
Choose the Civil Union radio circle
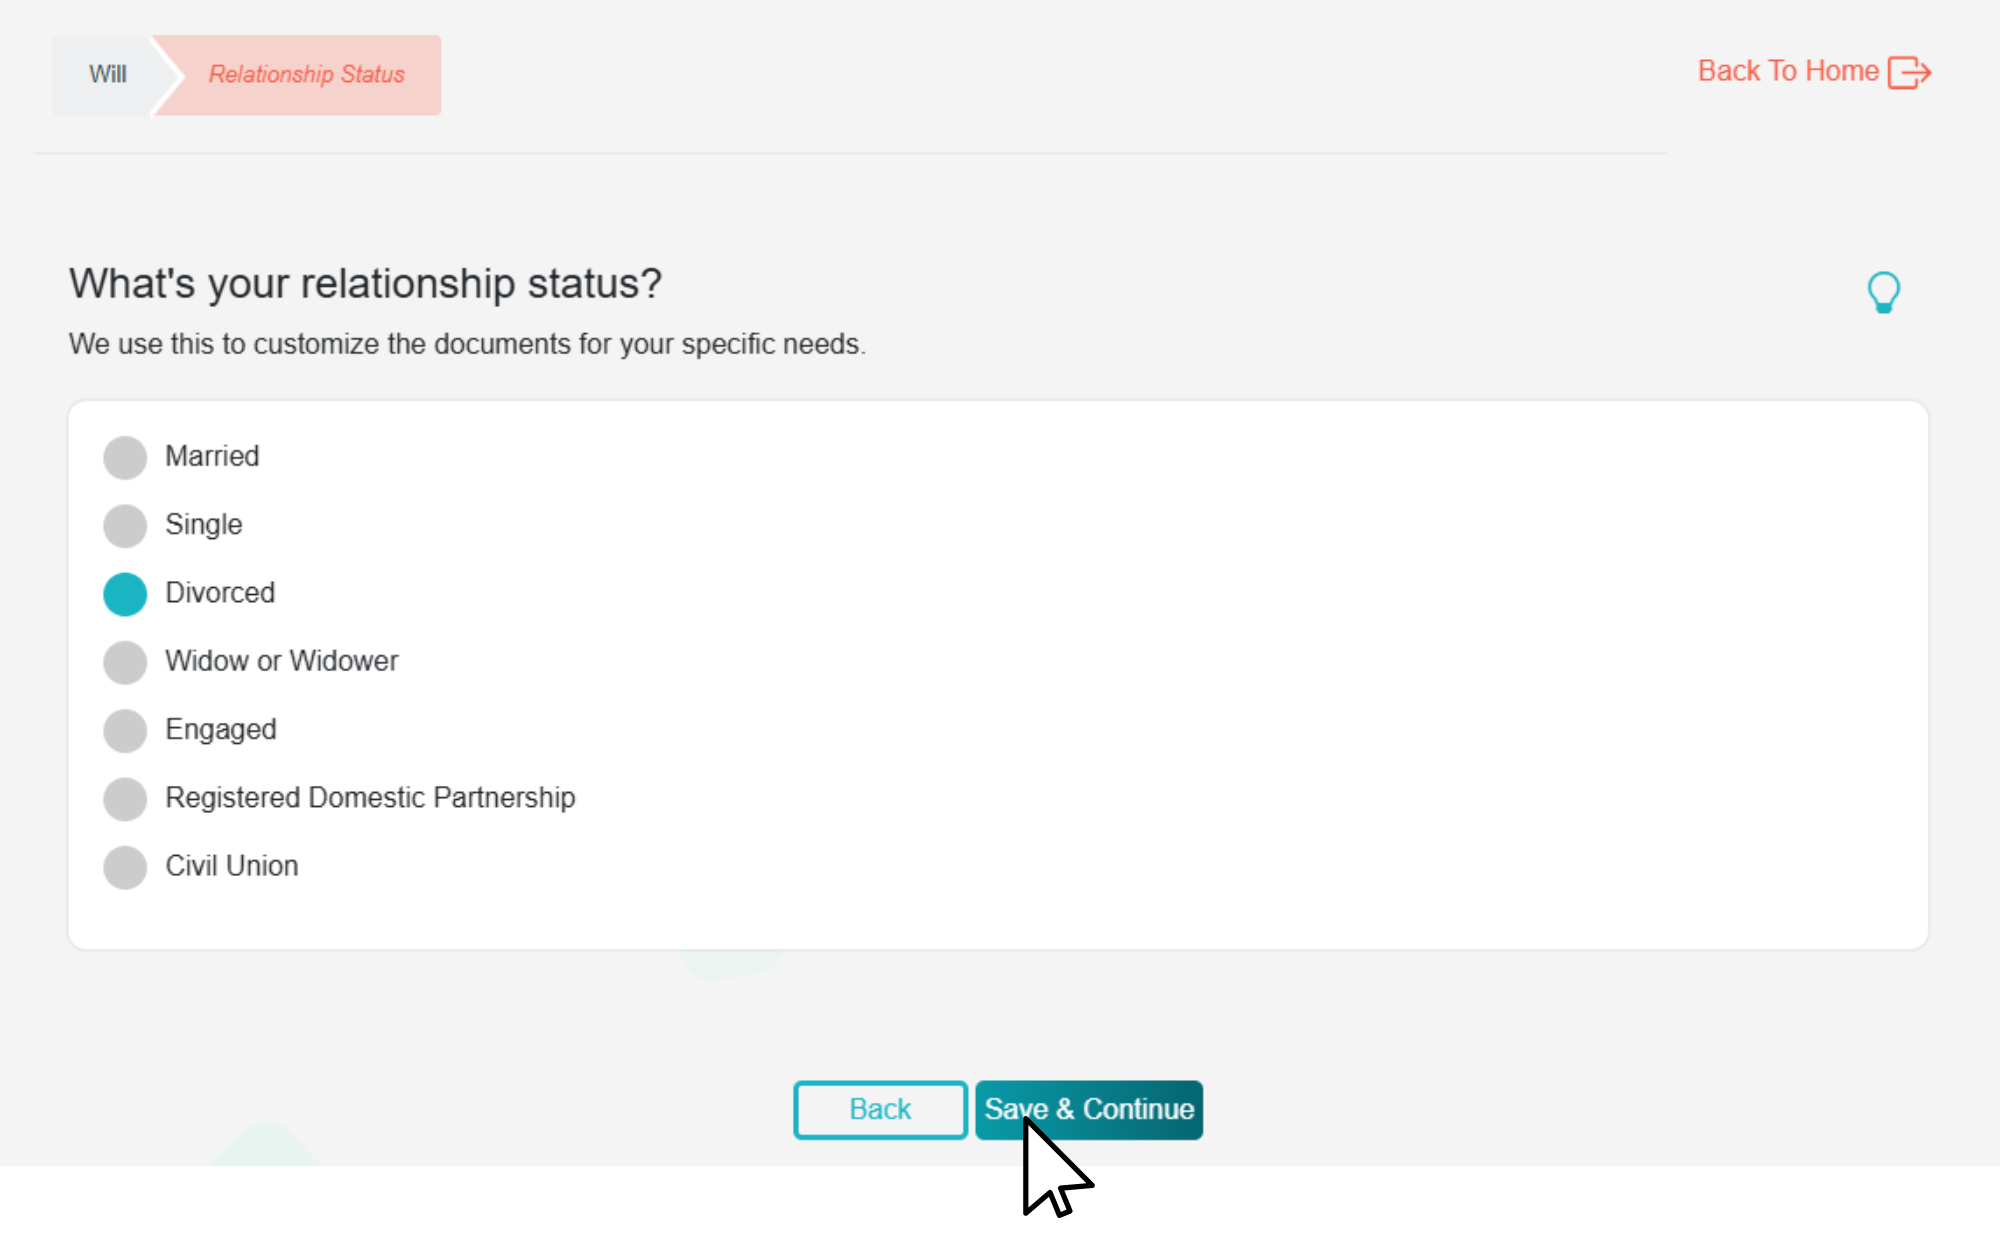(125, 867)
